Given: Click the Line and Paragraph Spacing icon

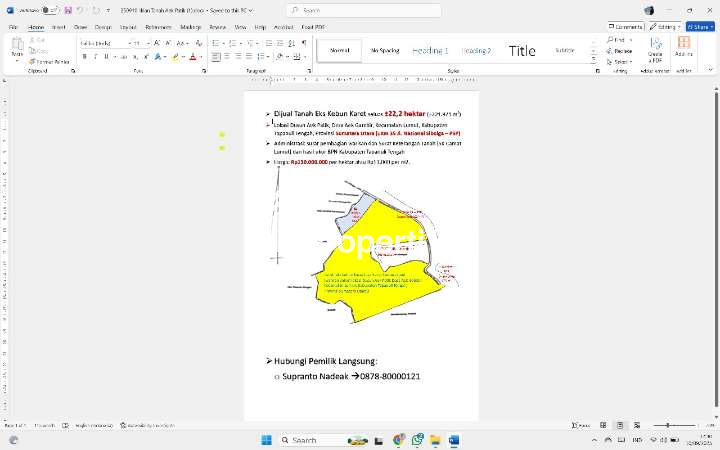Looking at the screenshot, I should 261,56.
